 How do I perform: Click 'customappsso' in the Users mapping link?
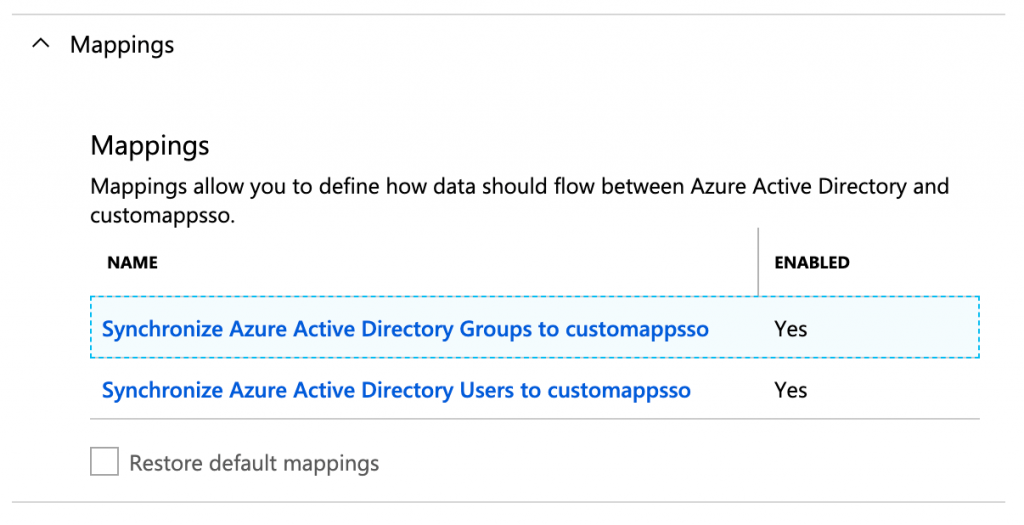[618, 391]
